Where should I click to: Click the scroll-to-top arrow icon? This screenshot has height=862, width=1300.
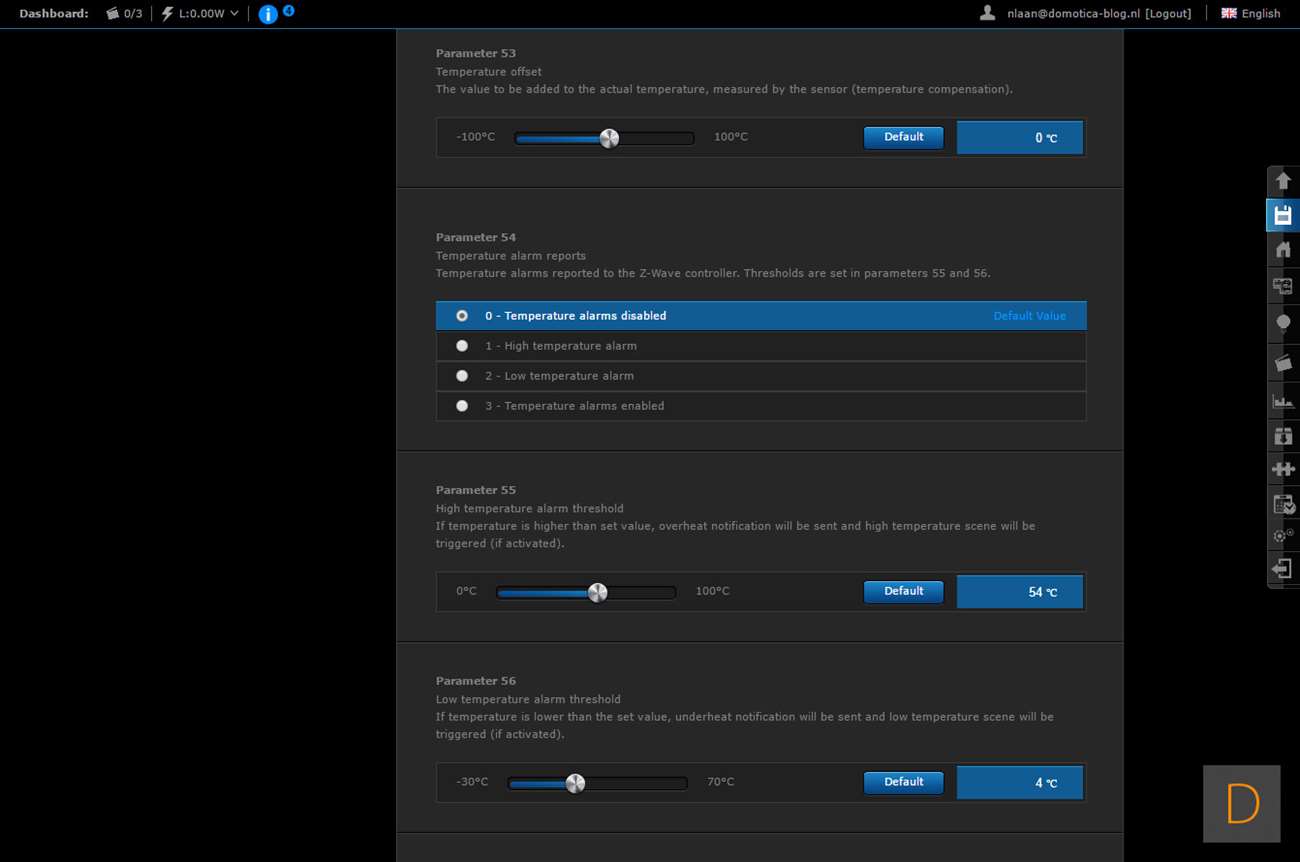[1282, 182]
